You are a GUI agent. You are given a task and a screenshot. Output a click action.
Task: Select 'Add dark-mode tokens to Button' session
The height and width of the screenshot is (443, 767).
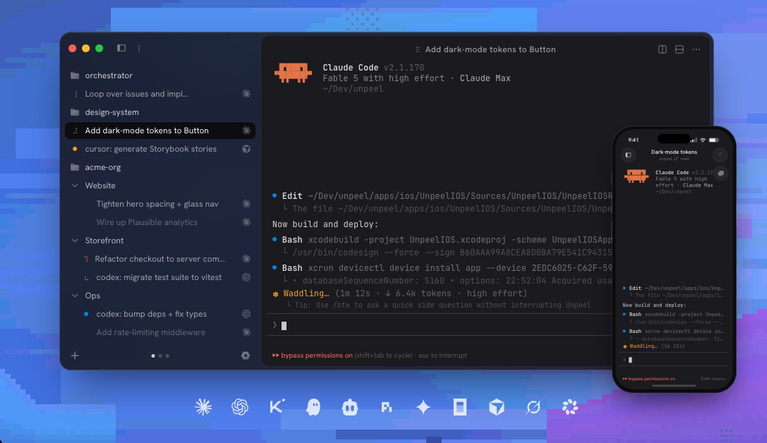pos(160,131)
